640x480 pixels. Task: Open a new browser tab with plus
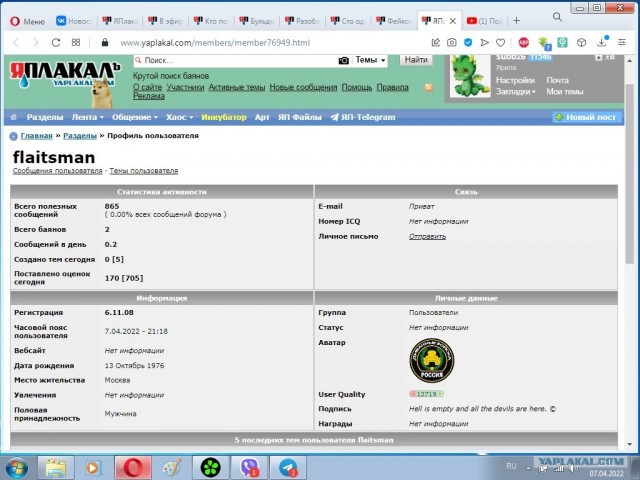pyautogui.click(x=516, y=20)
